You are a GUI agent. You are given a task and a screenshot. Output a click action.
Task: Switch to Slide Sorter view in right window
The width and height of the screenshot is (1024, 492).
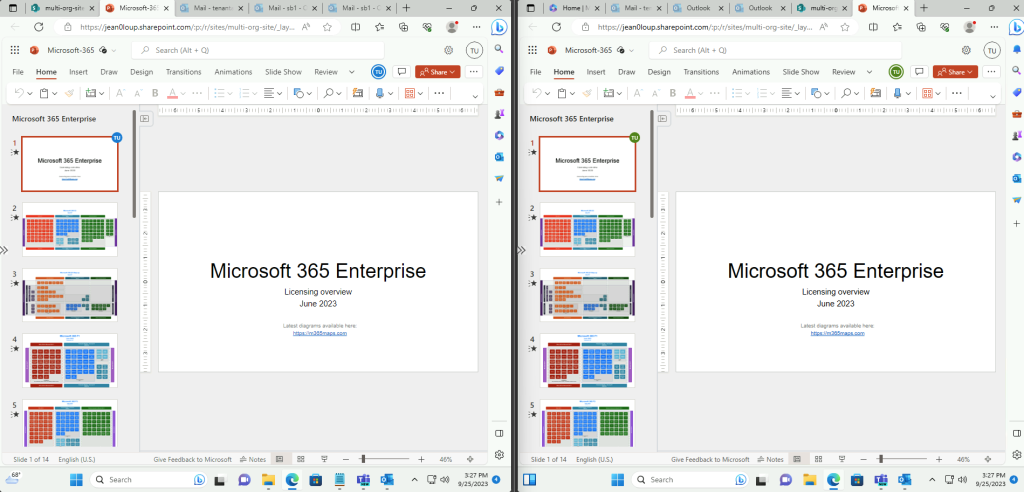pyautogui.click(x=818, y=459)
